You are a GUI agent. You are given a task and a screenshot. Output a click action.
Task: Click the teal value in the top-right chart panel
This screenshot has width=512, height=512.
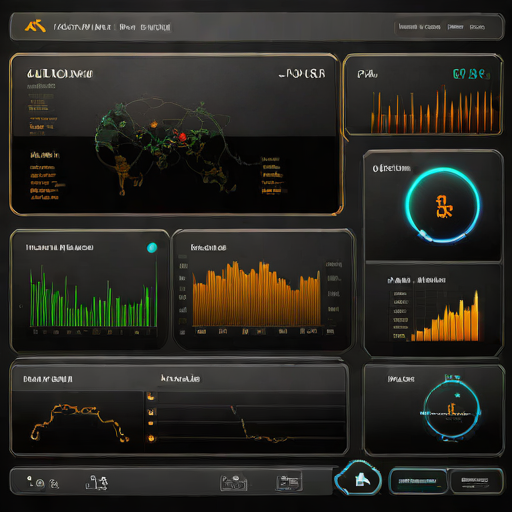(471, 74)
